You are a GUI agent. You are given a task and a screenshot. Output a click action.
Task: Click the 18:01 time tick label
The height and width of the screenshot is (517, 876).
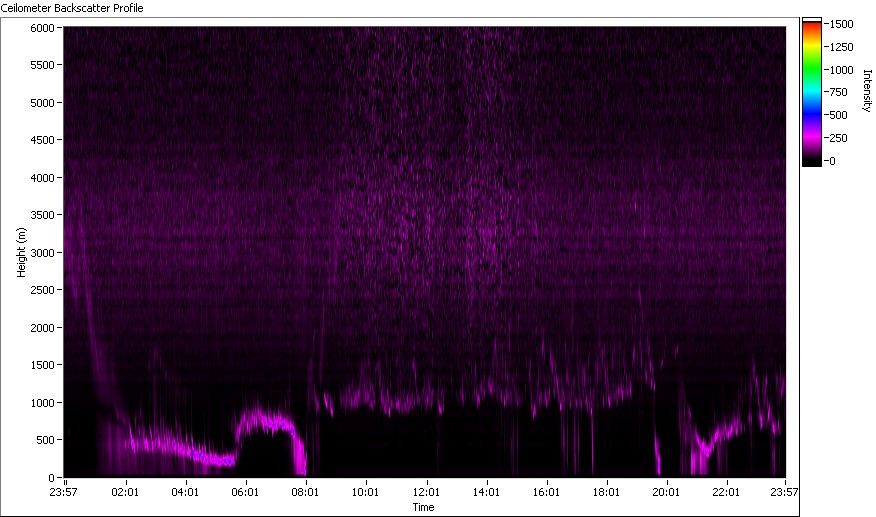(606, 492)
